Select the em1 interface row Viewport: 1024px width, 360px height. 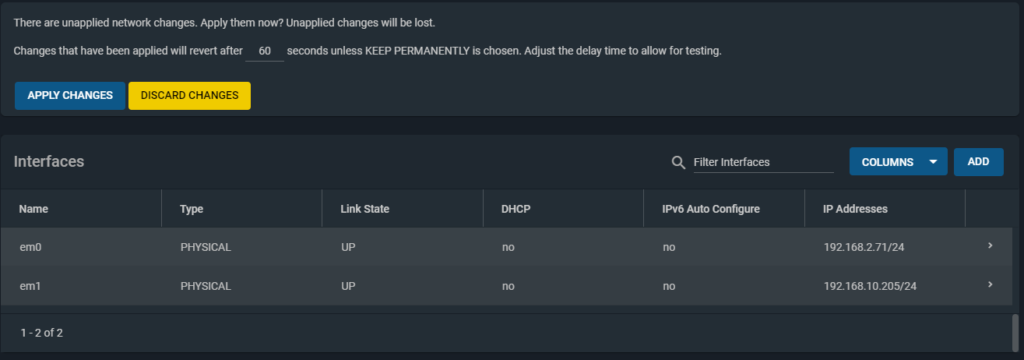pos(505,286)
